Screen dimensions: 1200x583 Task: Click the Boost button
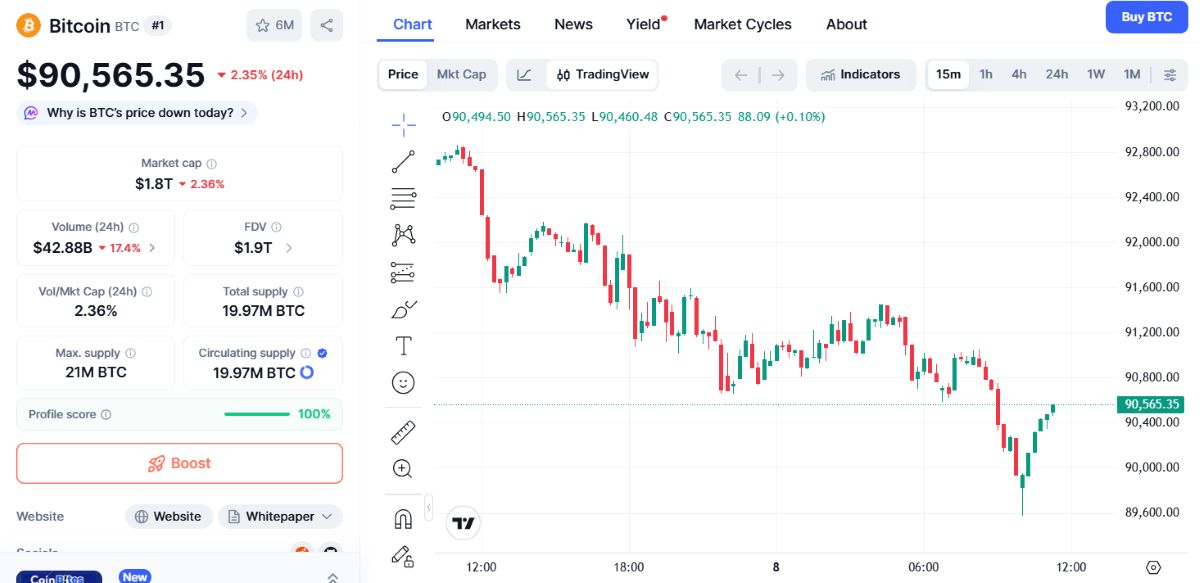179,463
